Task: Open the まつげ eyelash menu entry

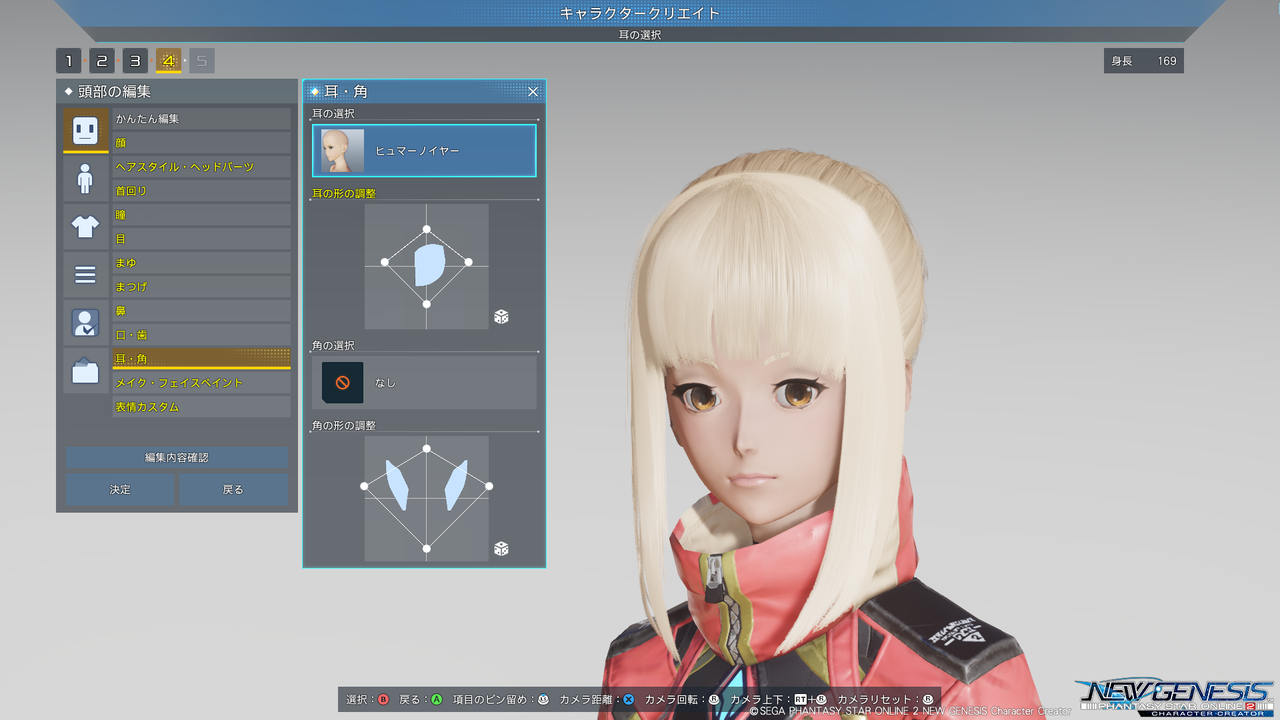Action: [201, 287]
